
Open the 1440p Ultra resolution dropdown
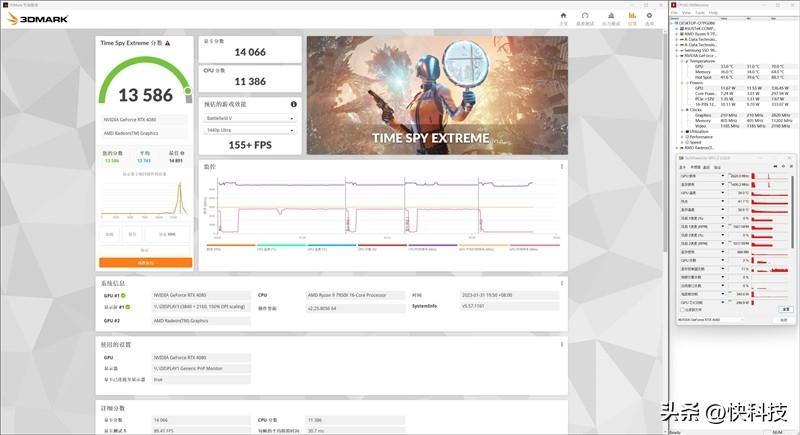pyautogui.click(x=250, y=131)
